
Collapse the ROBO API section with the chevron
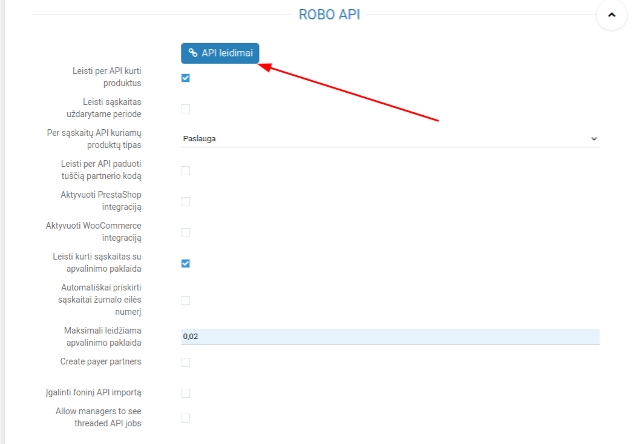(612, 15)
